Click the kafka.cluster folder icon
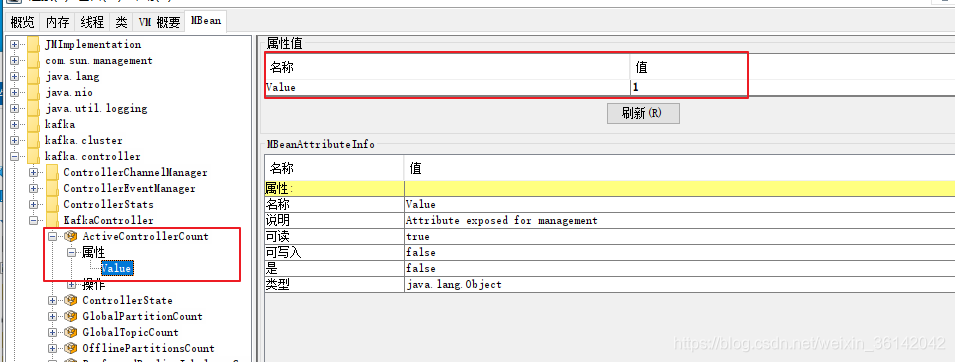955x362 pixels. pyautogui.click(x=33, y=140)
